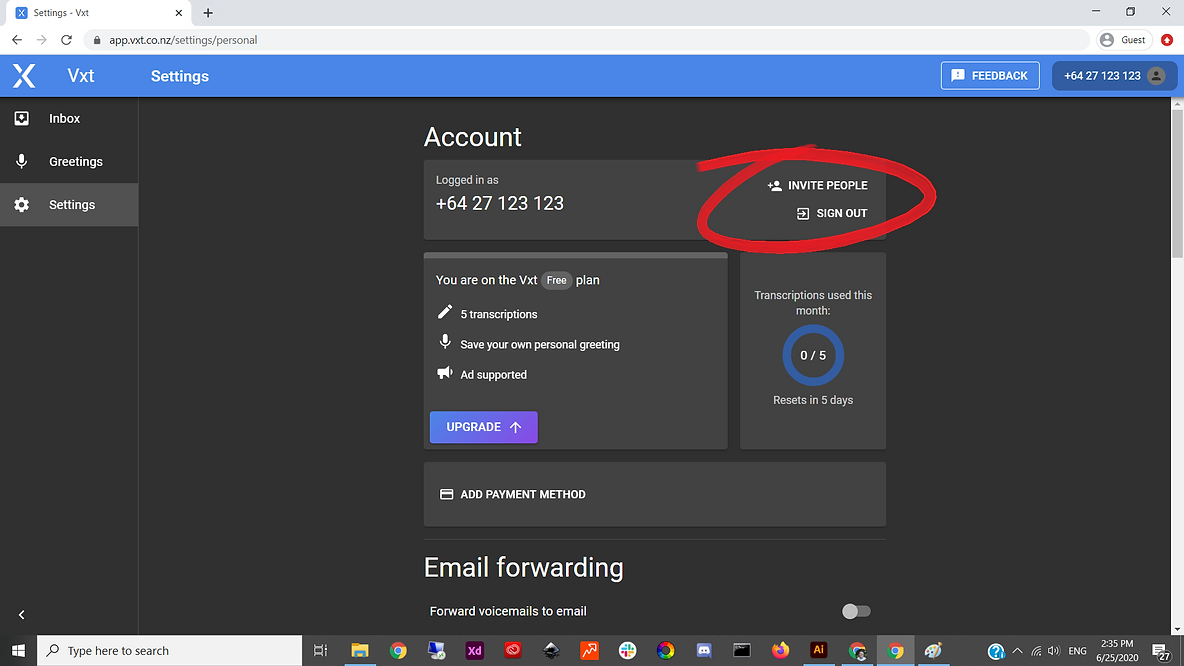Click the Inbox tray icon
The image size is (1184, 666).
(21, 119)
